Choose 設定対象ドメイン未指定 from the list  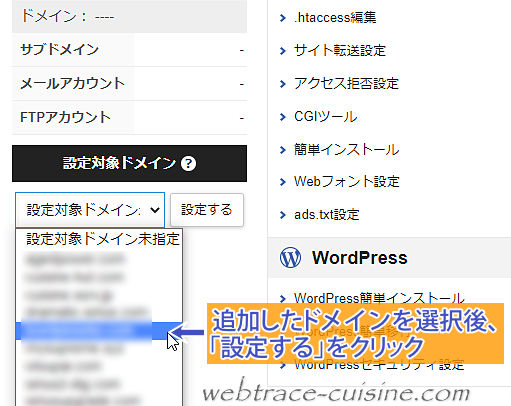tap(103, 239)
